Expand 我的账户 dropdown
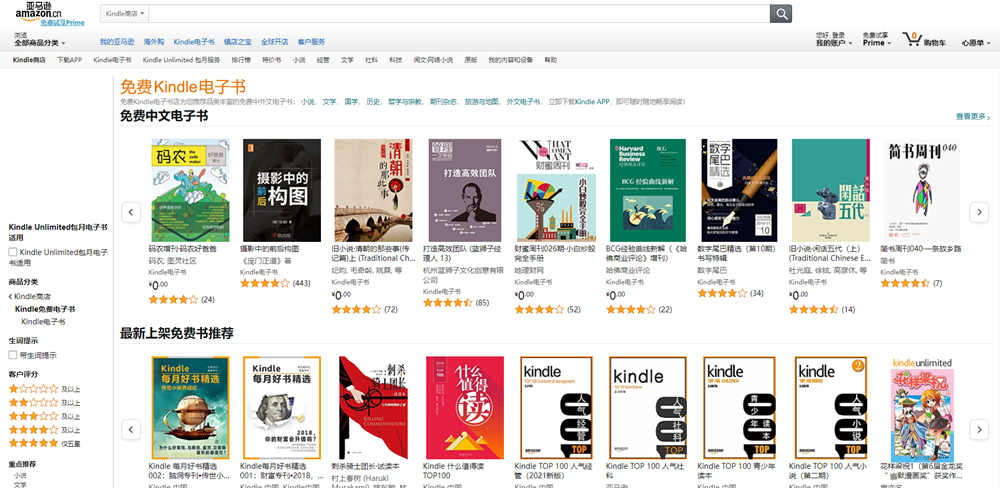The width and height of the screenshot is (1000, 488). point(834,43)
